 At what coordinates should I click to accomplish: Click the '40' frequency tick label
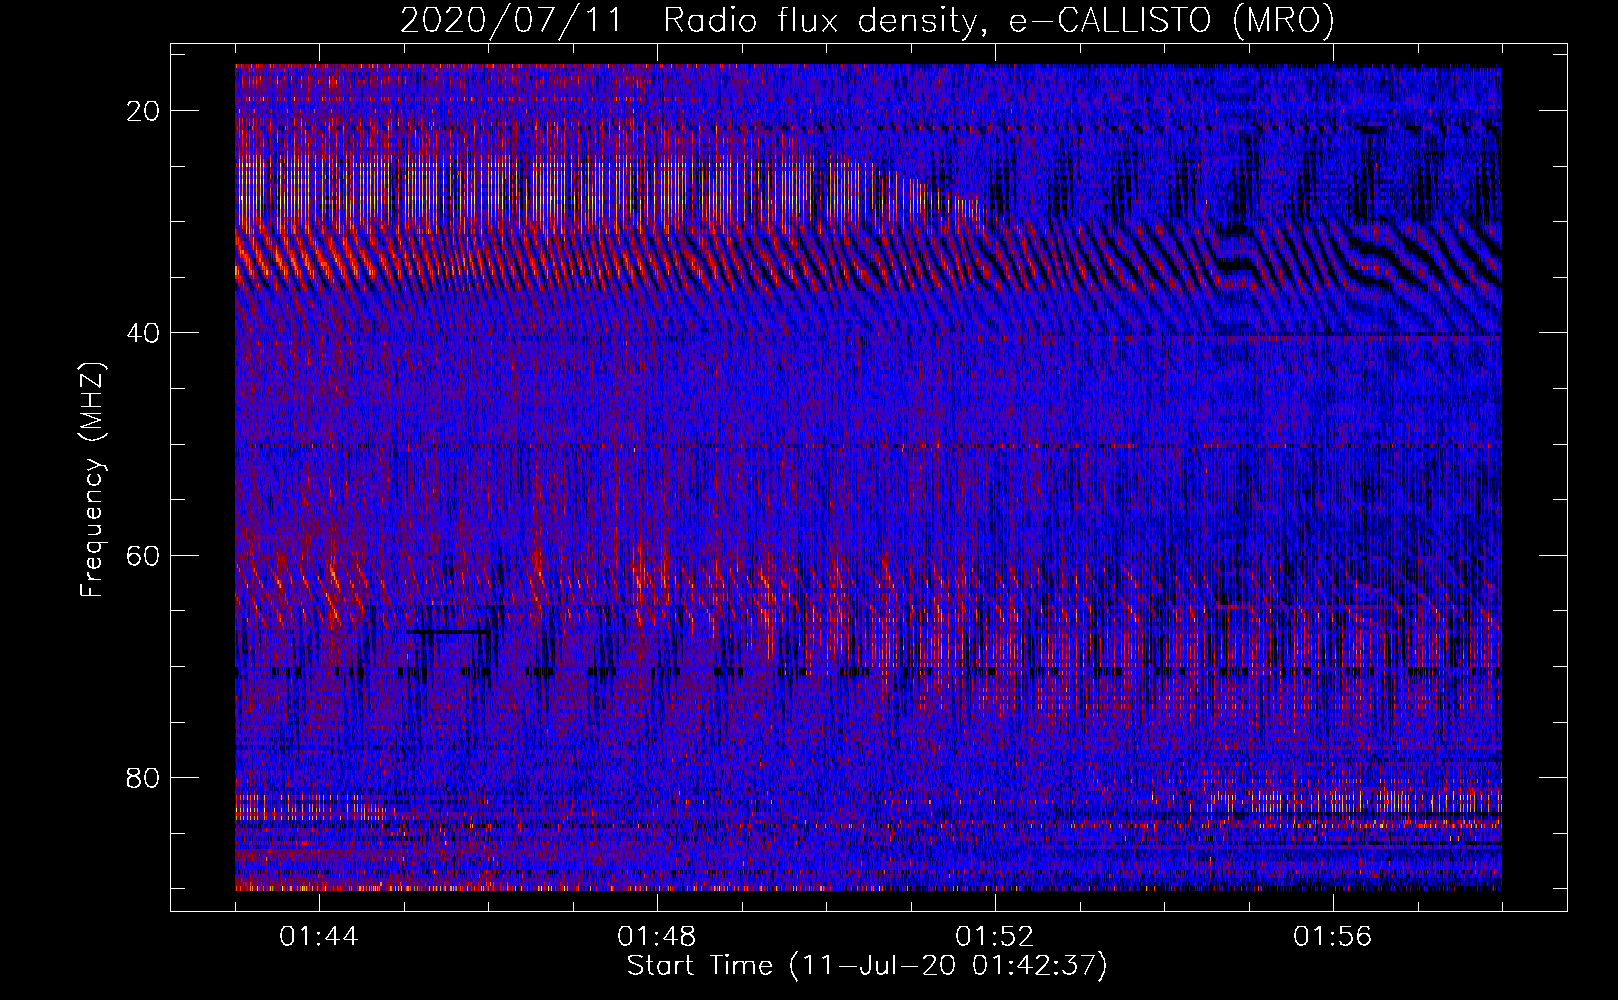click(x=144, y=333)
